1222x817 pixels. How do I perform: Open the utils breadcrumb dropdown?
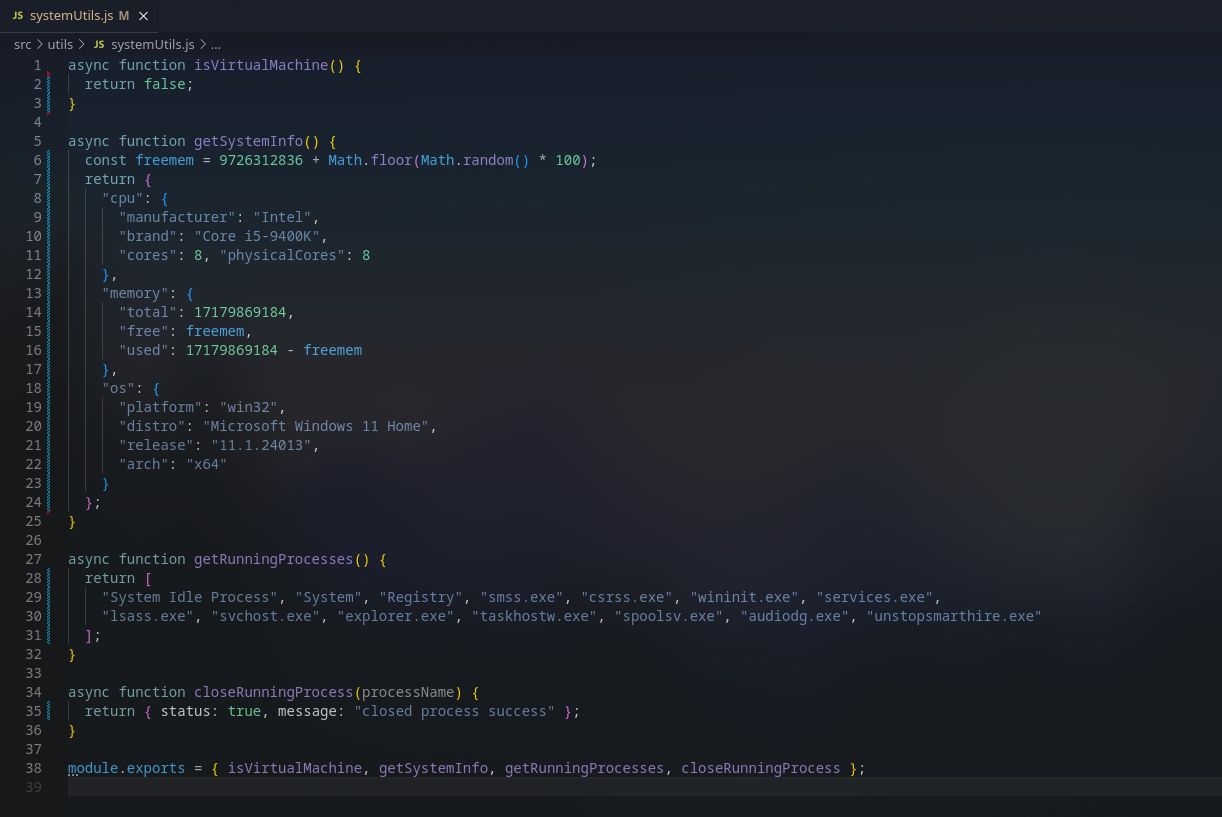coord(60,44)
